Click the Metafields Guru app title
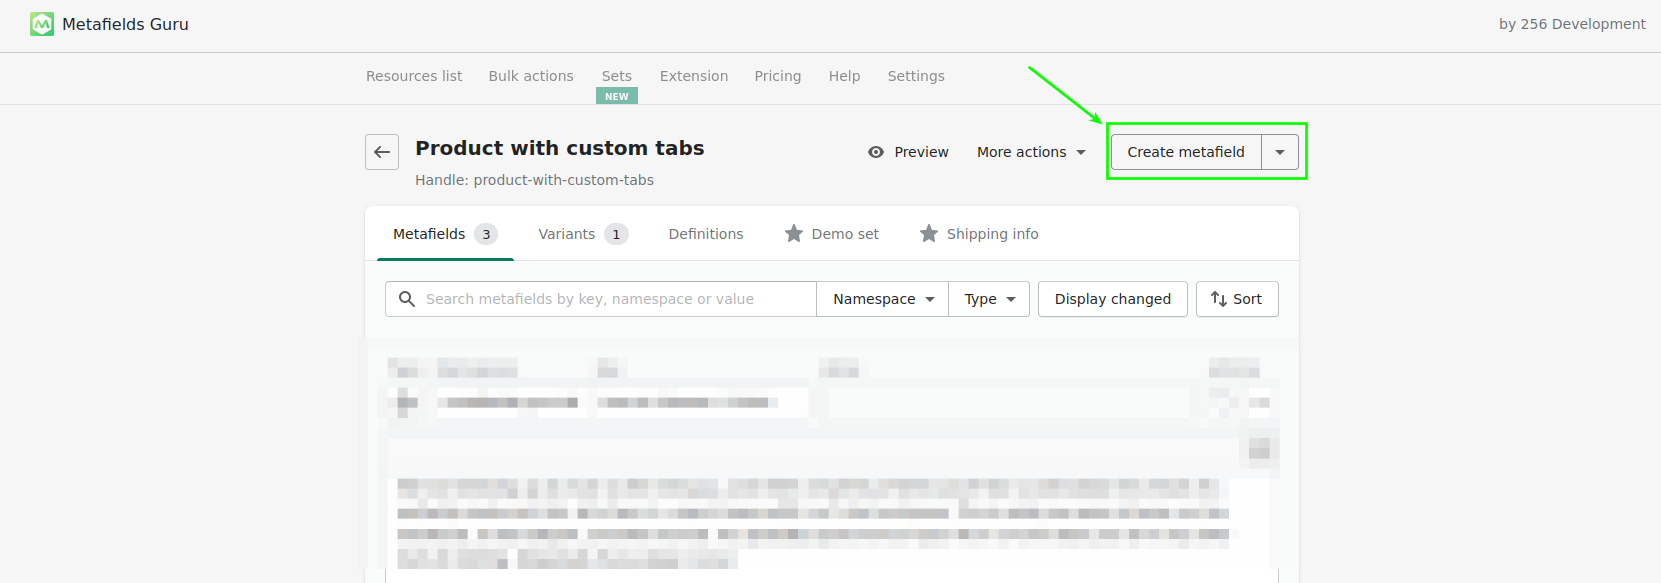This screenshot has height=583, width=1661. pos(125,24)
